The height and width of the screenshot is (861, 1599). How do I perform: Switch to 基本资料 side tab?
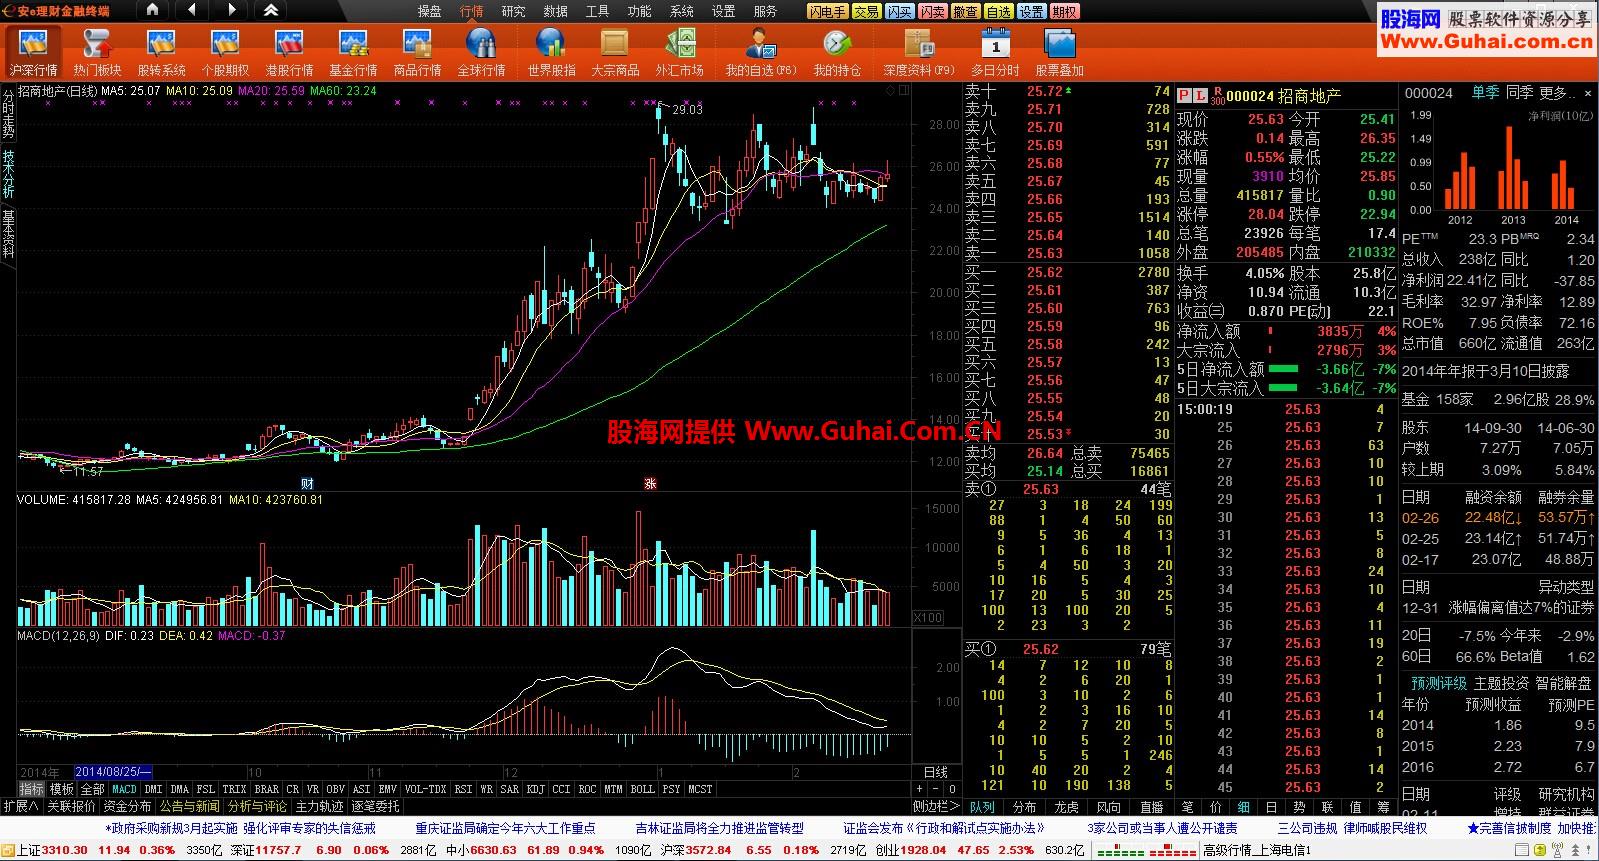point(8,234)
